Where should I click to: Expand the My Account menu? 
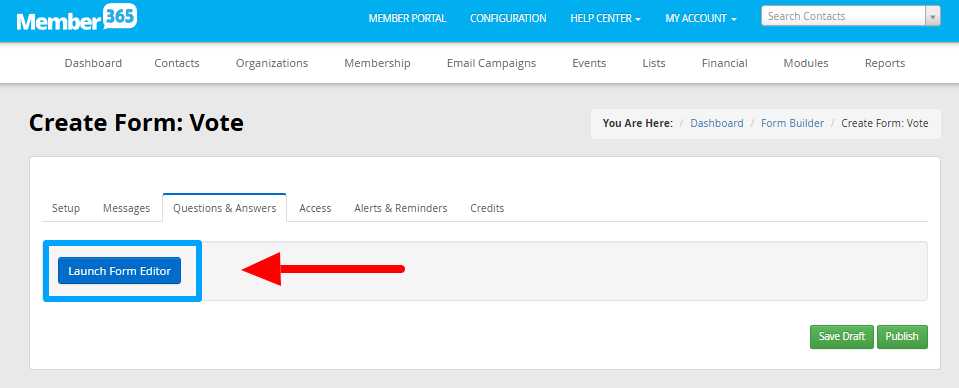[x=701, y=18]
